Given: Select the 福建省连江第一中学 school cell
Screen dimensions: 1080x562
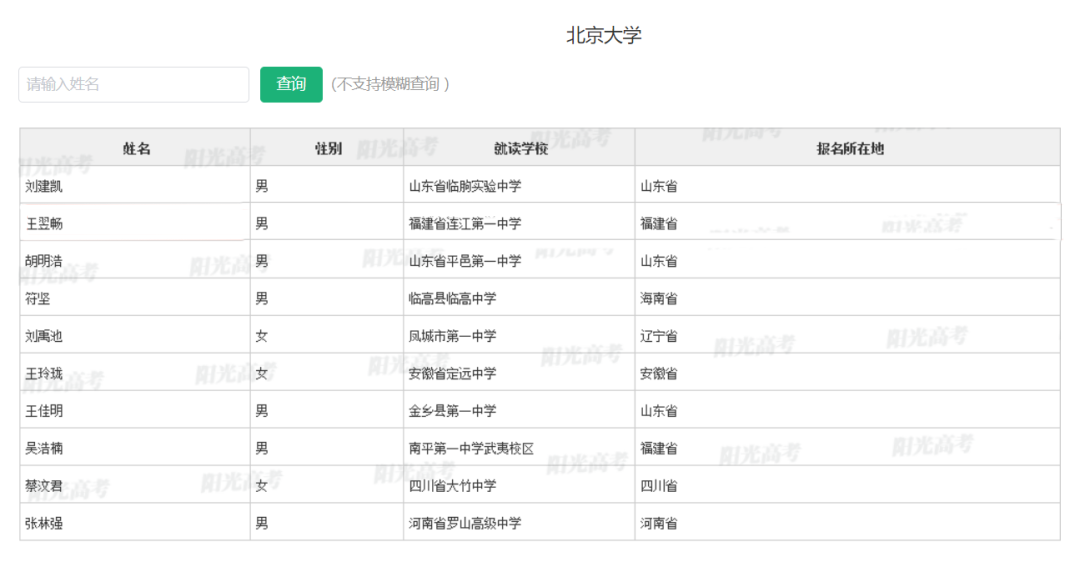Looking at the screenshot, I should pos(465,223).
